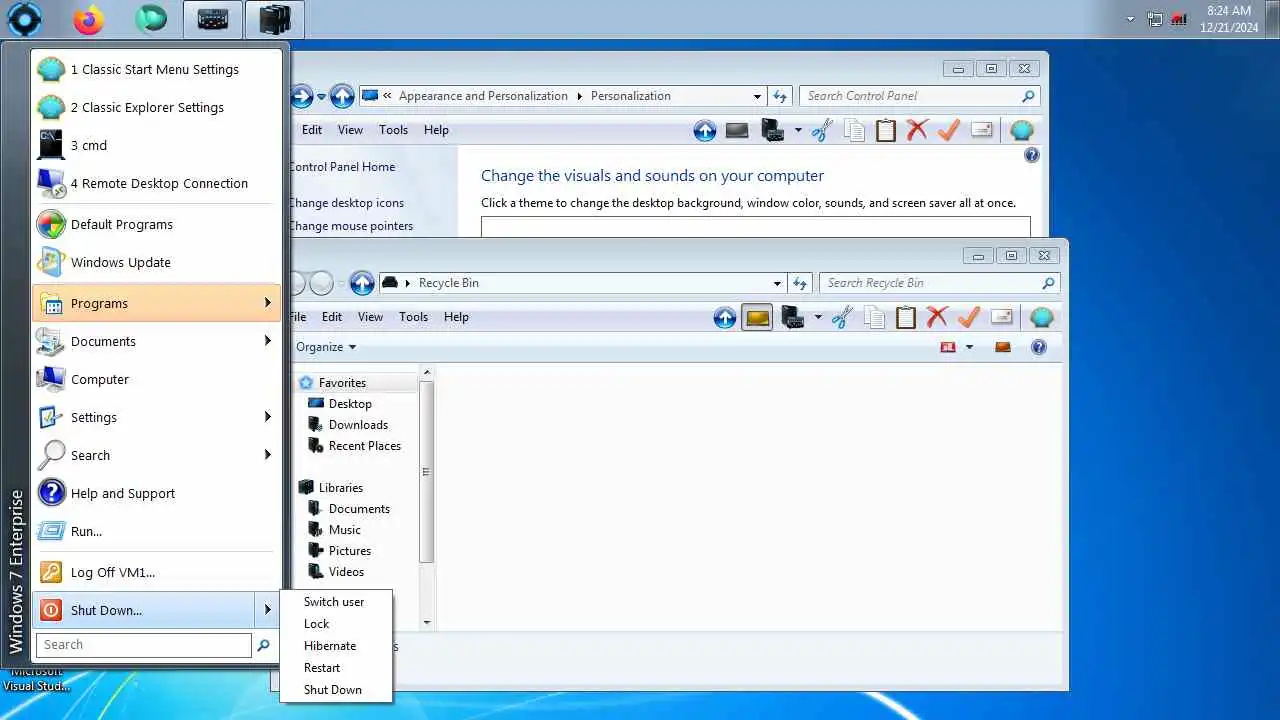
Task: Click Cut scissors in Personalization toolbar
Action: [x=822, y=130]
